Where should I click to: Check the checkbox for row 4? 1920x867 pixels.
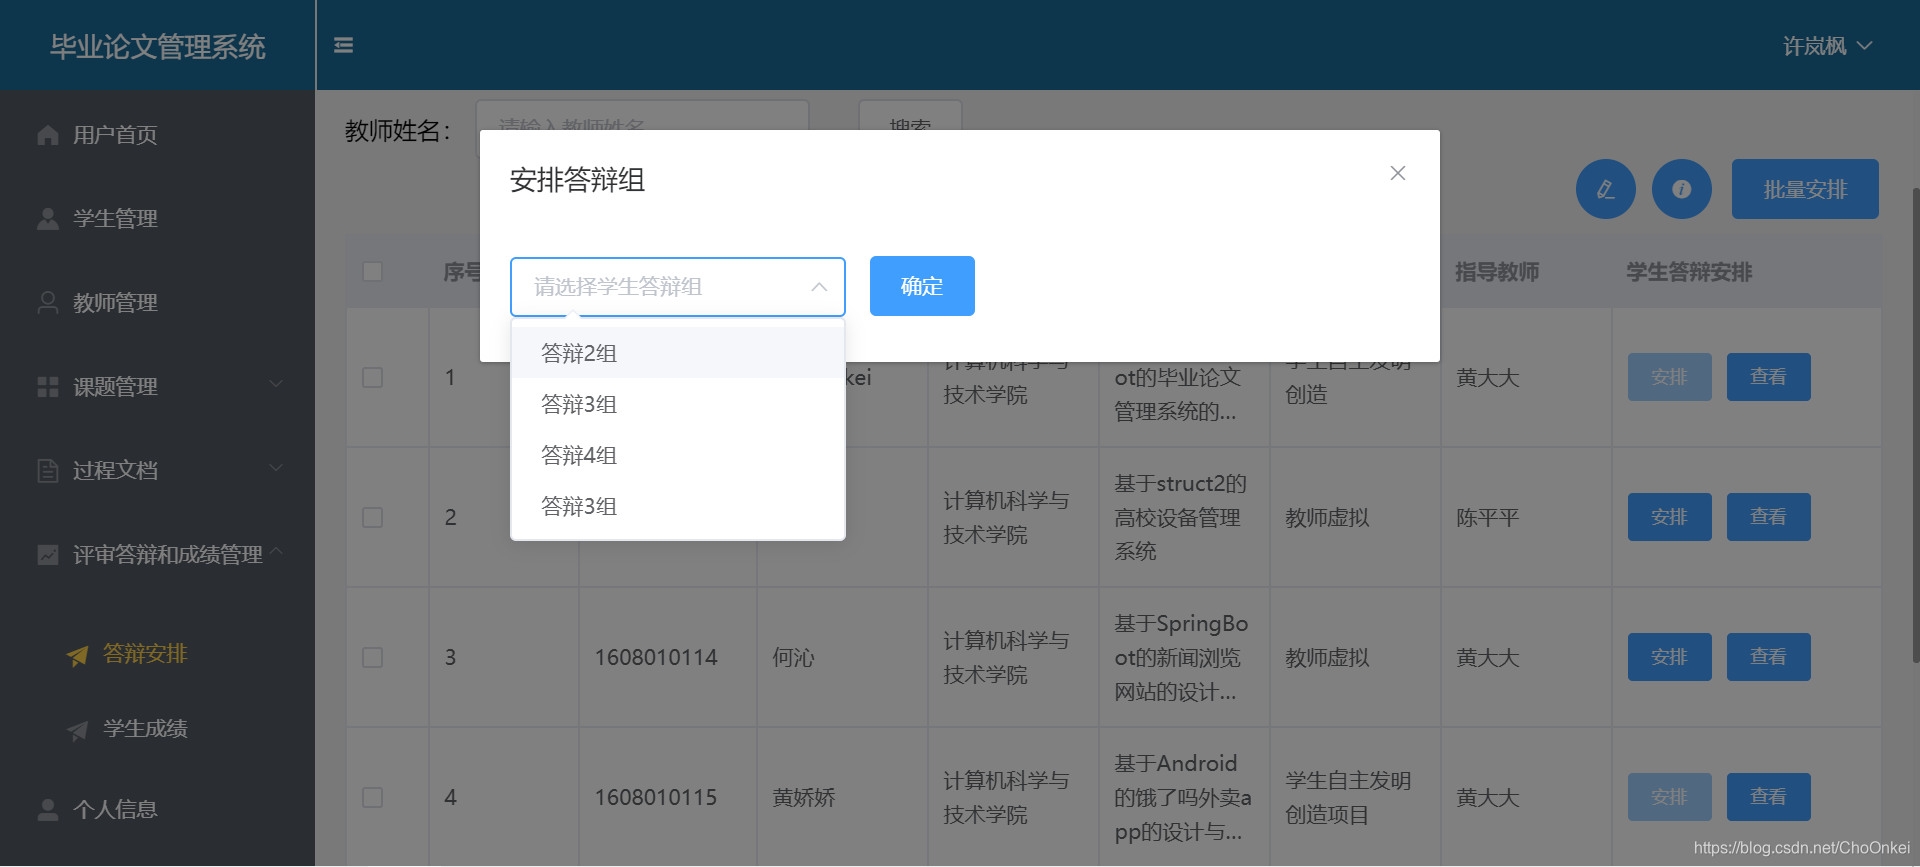point(373,797)
